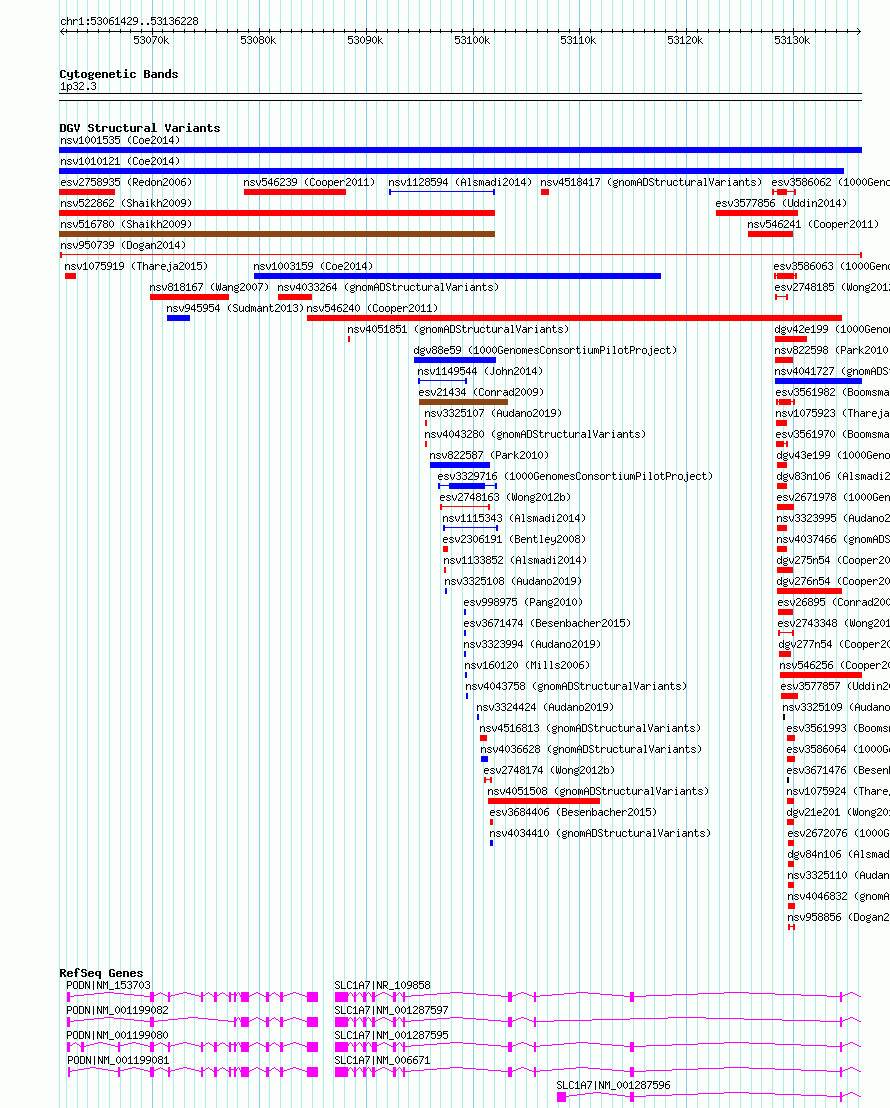Select the 1p32.3 cytogenetic band label
Screen dimensions: 890x1108
(78, 87)
